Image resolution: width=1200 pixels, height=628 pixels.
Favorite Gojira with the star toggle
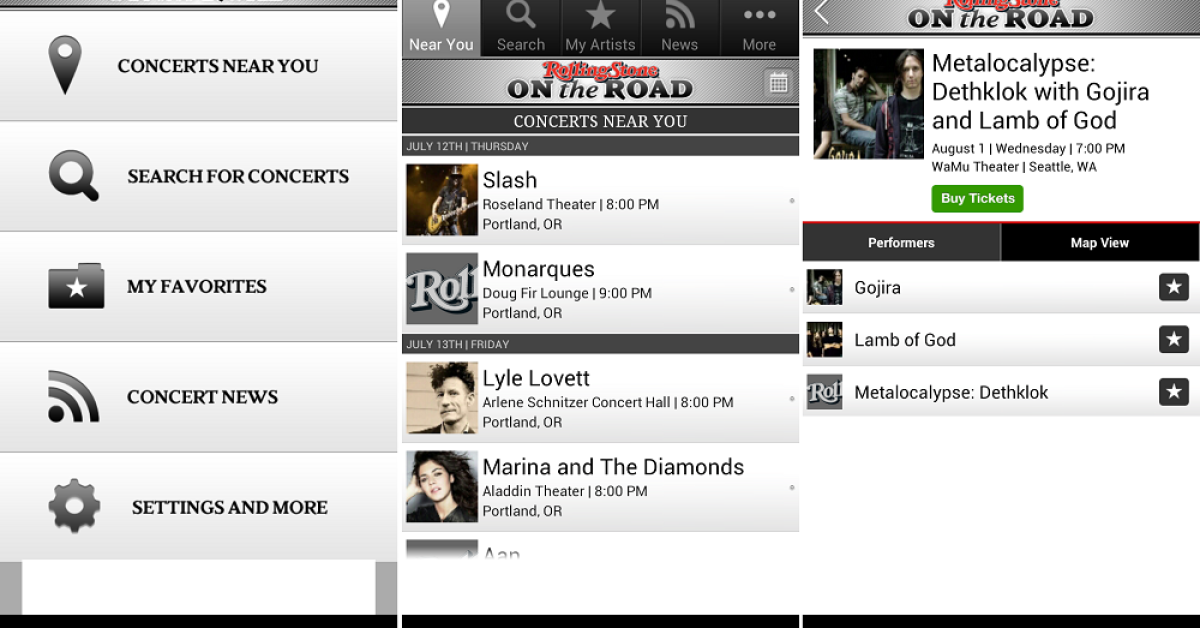click(x=1174, y=287)
